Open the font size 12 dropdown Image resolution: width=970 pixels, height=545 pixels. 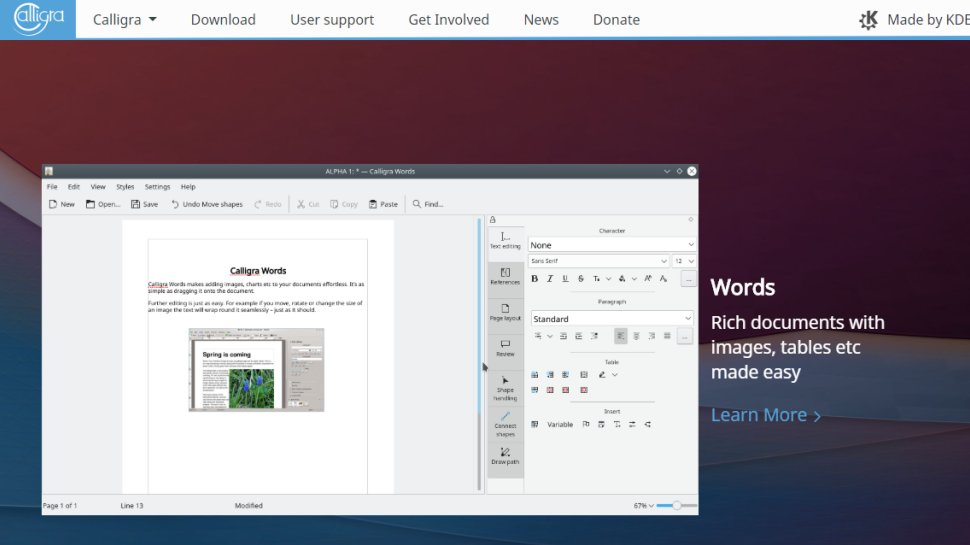684,261
